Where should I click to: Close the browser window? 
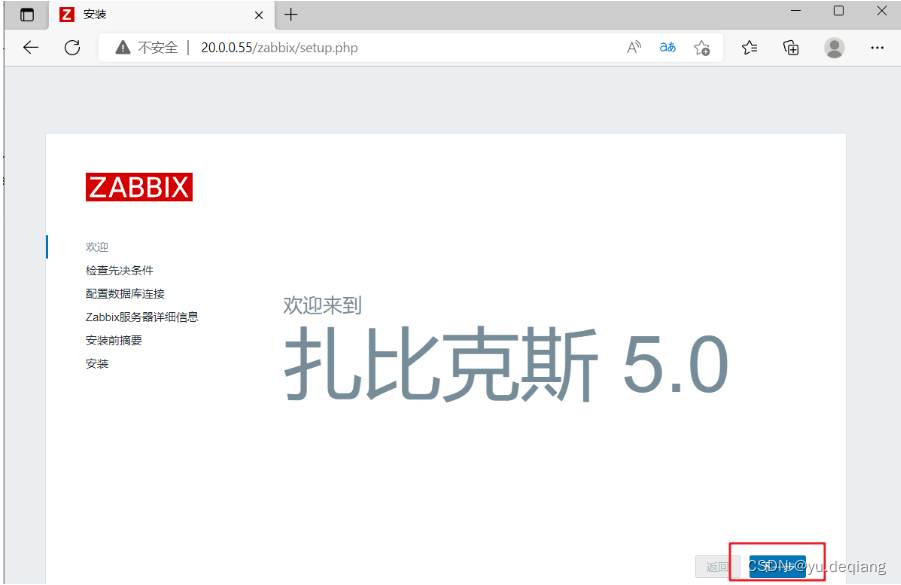[882, 11]
